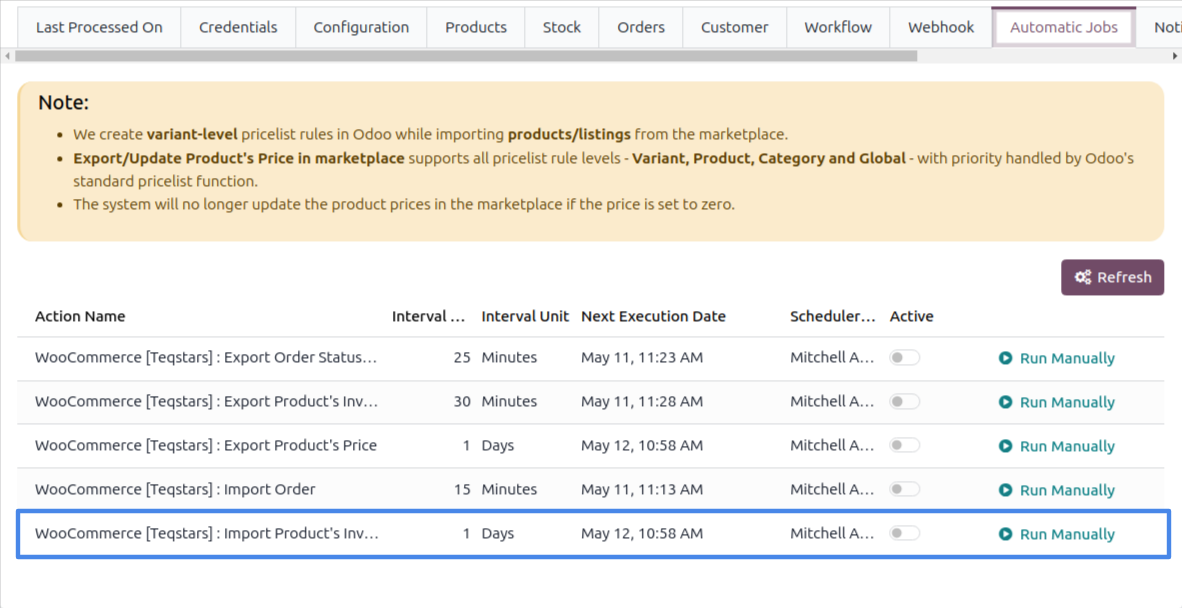Viewport: 1182px width, 608px height.
Task: Select the Stock tab
Action: 562,27
